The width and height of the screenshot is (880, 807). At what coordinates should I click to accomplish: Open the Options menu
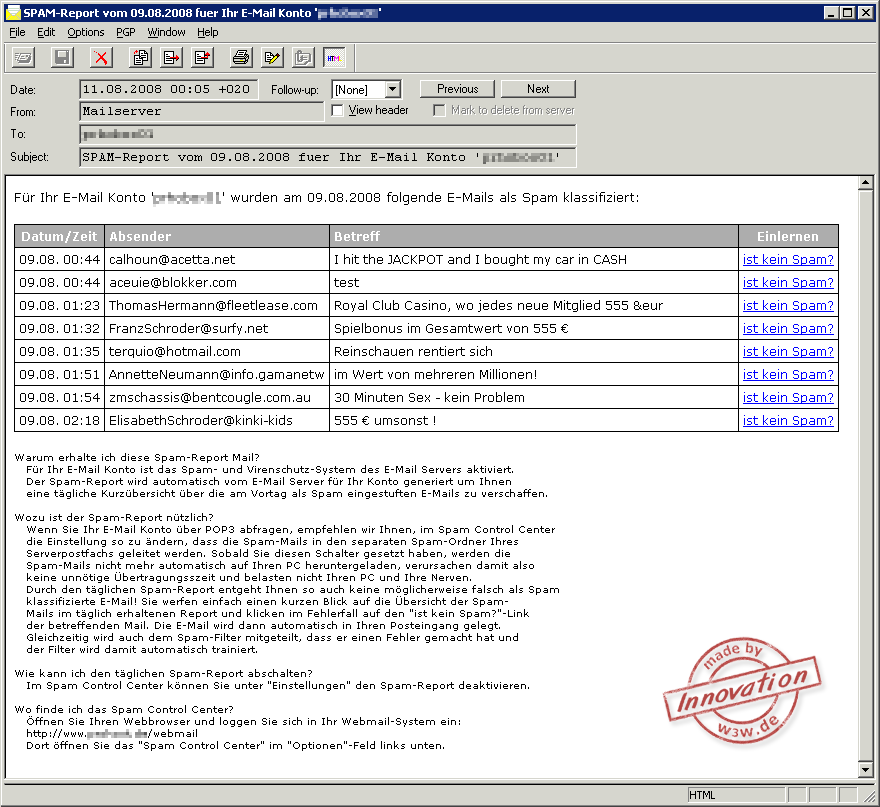(x=86, y=32)
